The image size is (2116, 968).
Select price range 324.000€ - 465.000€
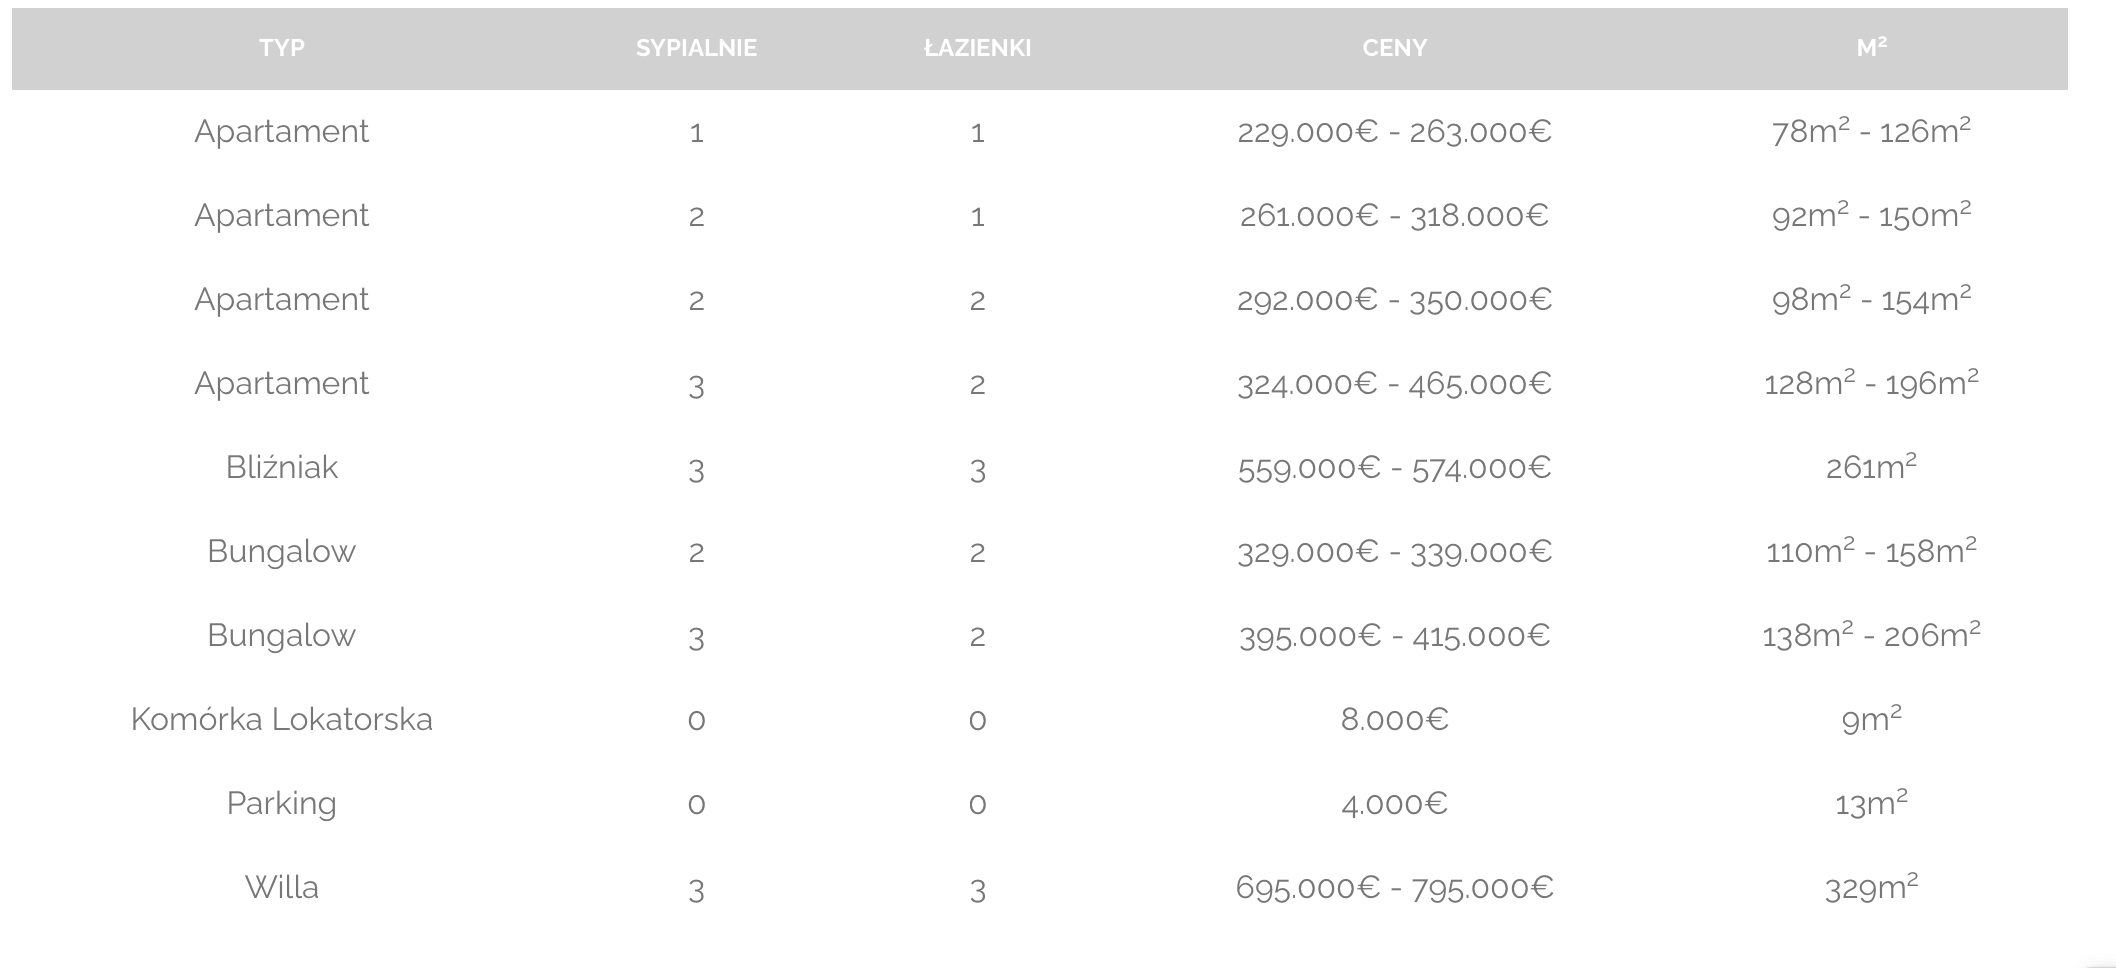coord(1394,383)
